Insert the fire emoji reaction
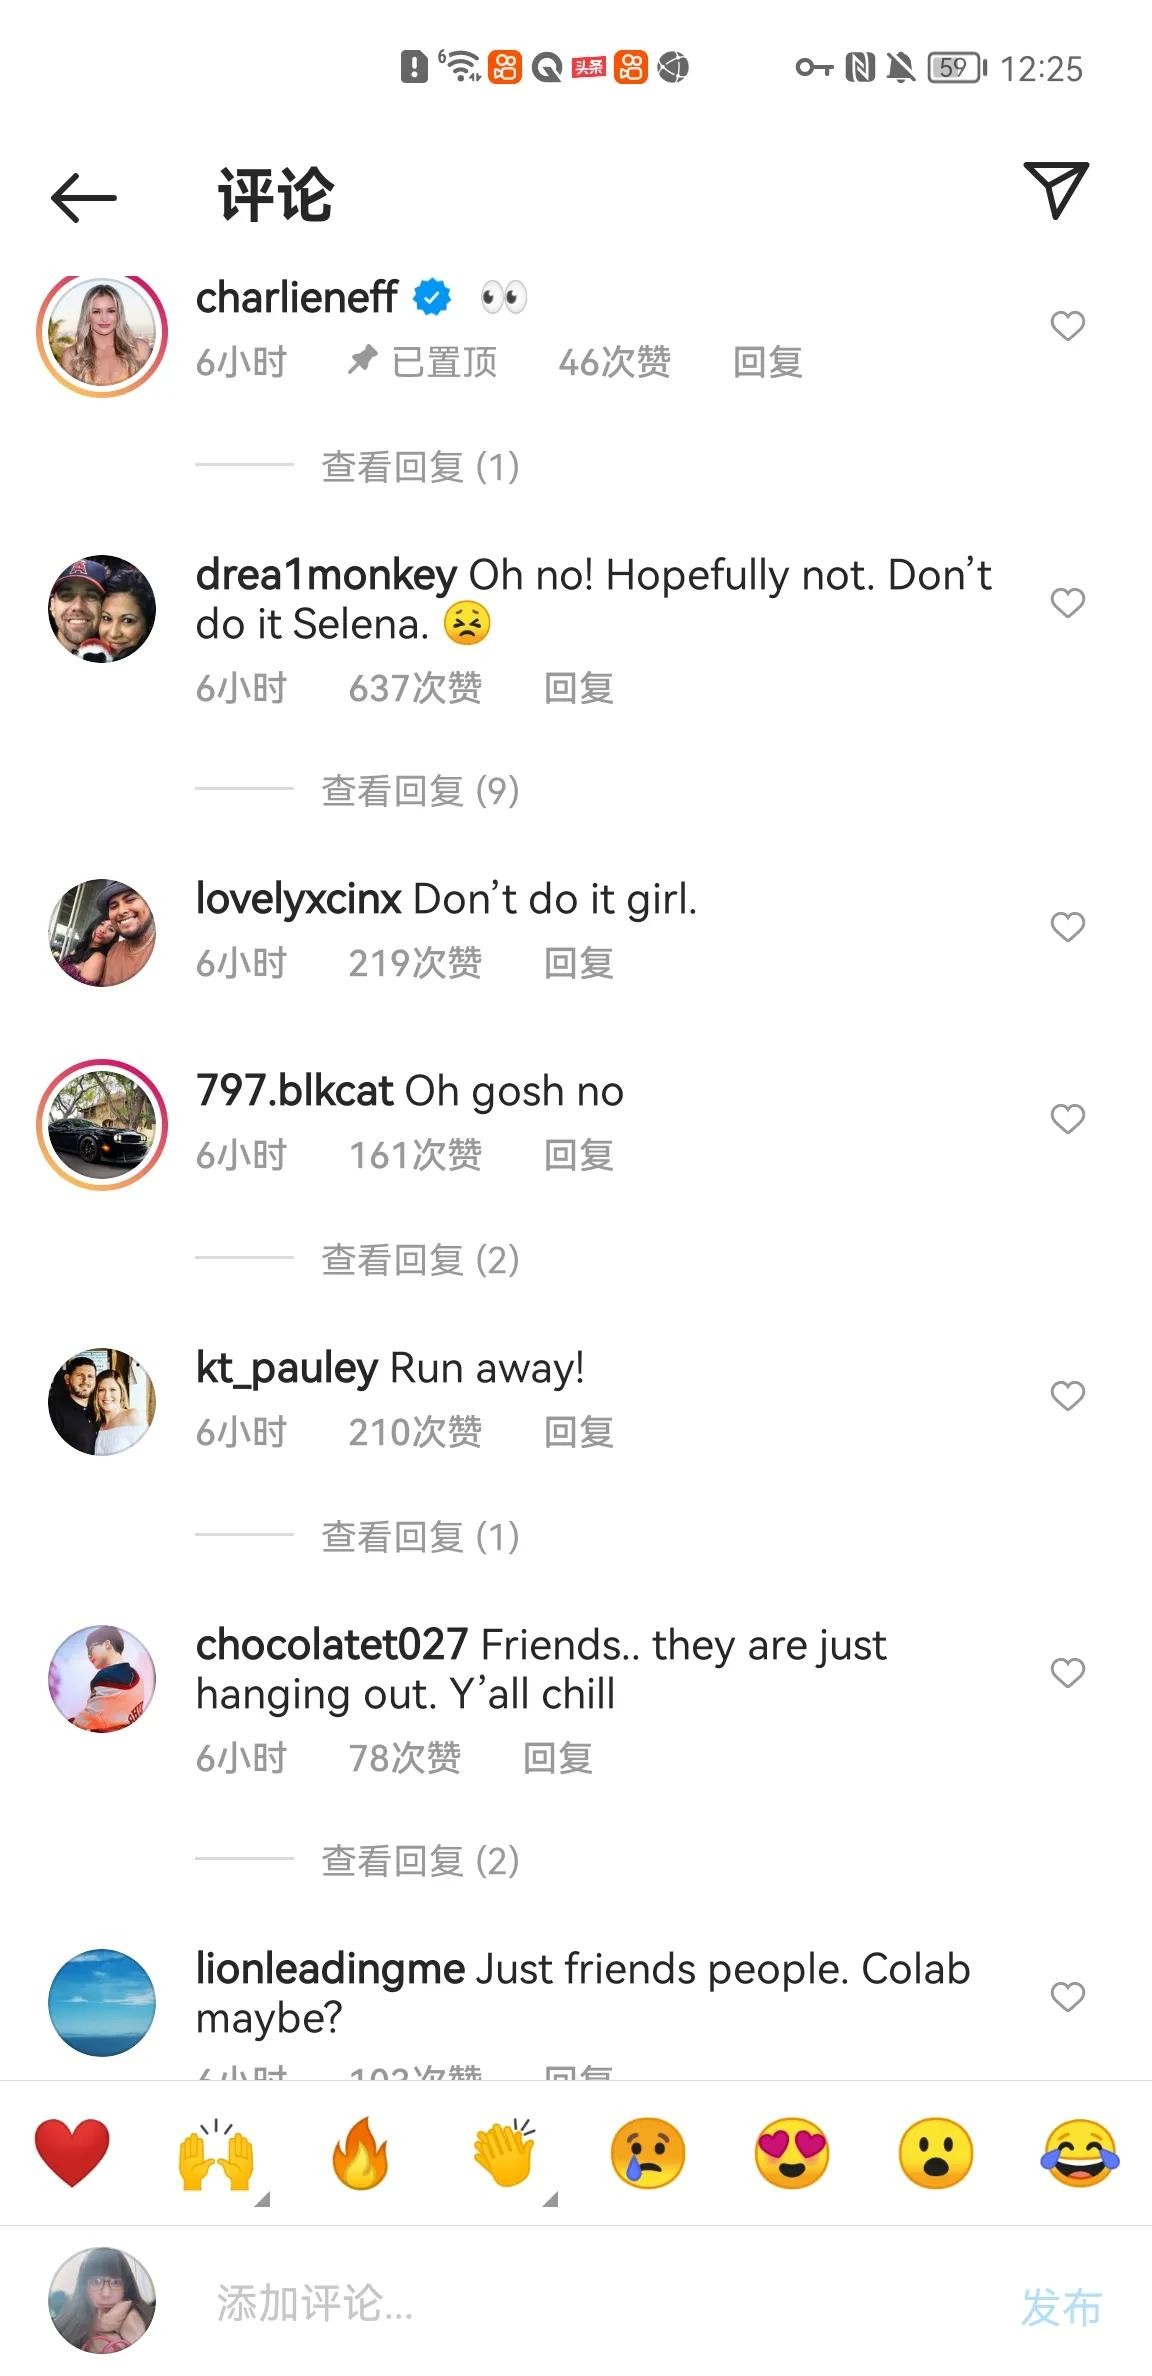This screenshot has width=1152, height=2376. pos(360,2153)
